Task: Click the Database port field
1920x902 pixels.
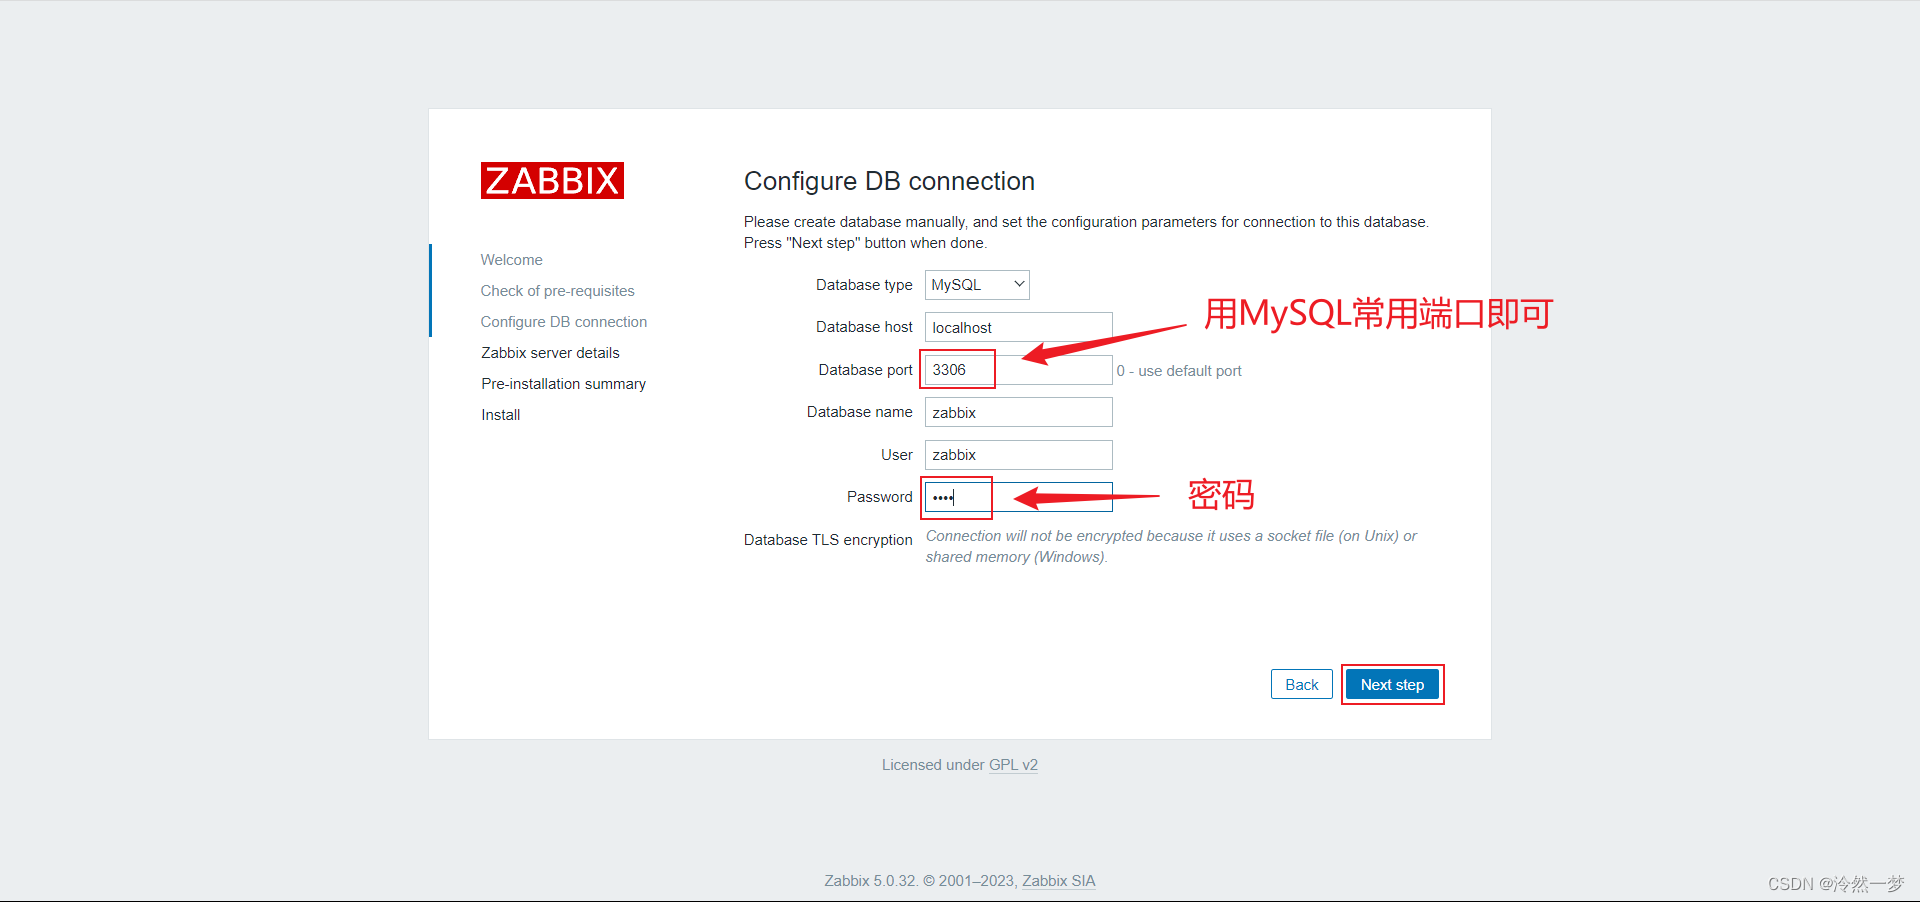Action: tap(1018, 370)
